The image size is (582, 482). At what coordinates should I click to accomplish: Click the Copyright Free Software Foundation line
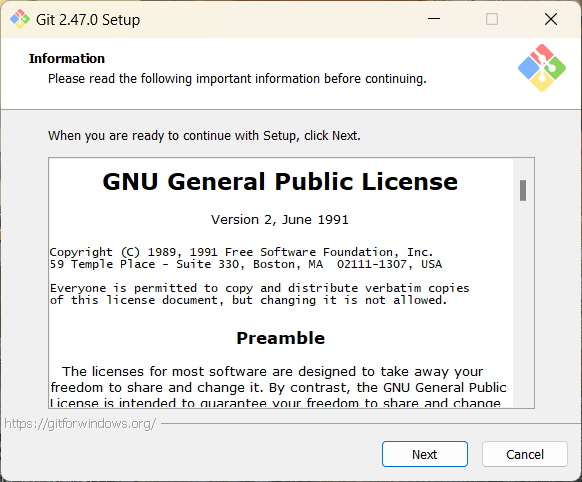click(x=241, y=252)
